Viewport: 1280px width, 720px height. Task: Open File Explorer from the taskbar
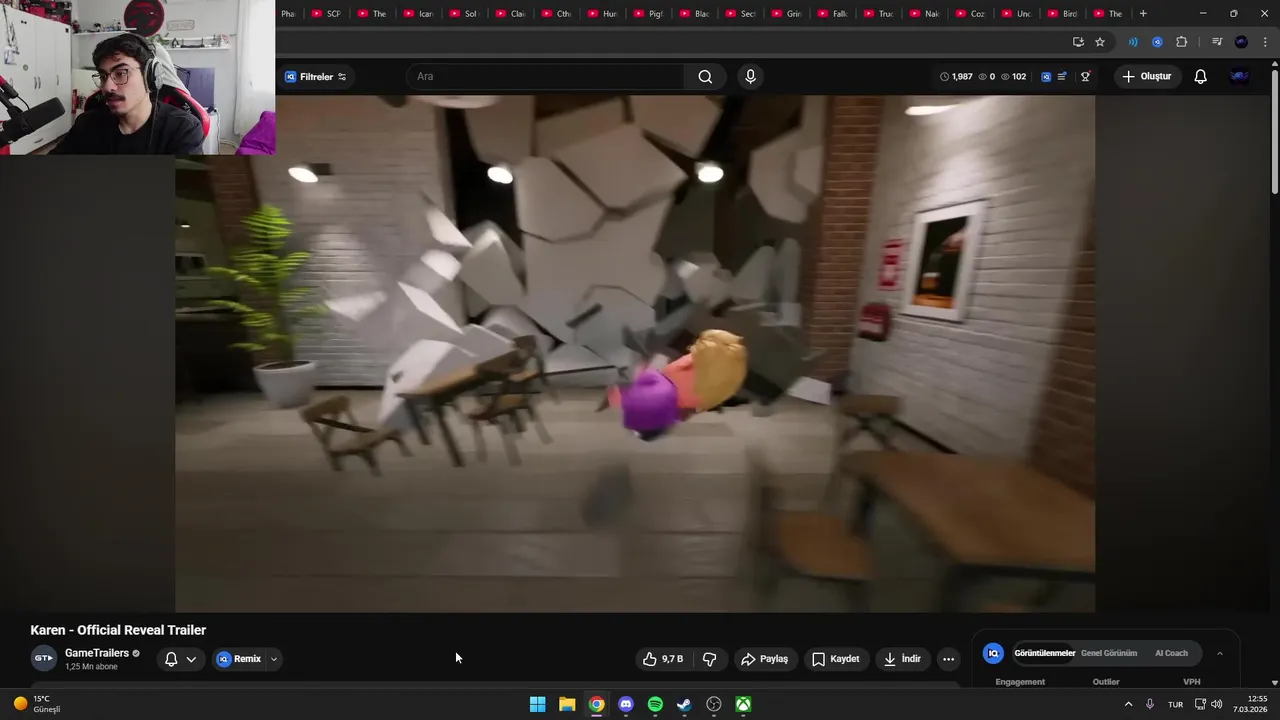click(x=567, y=704)
